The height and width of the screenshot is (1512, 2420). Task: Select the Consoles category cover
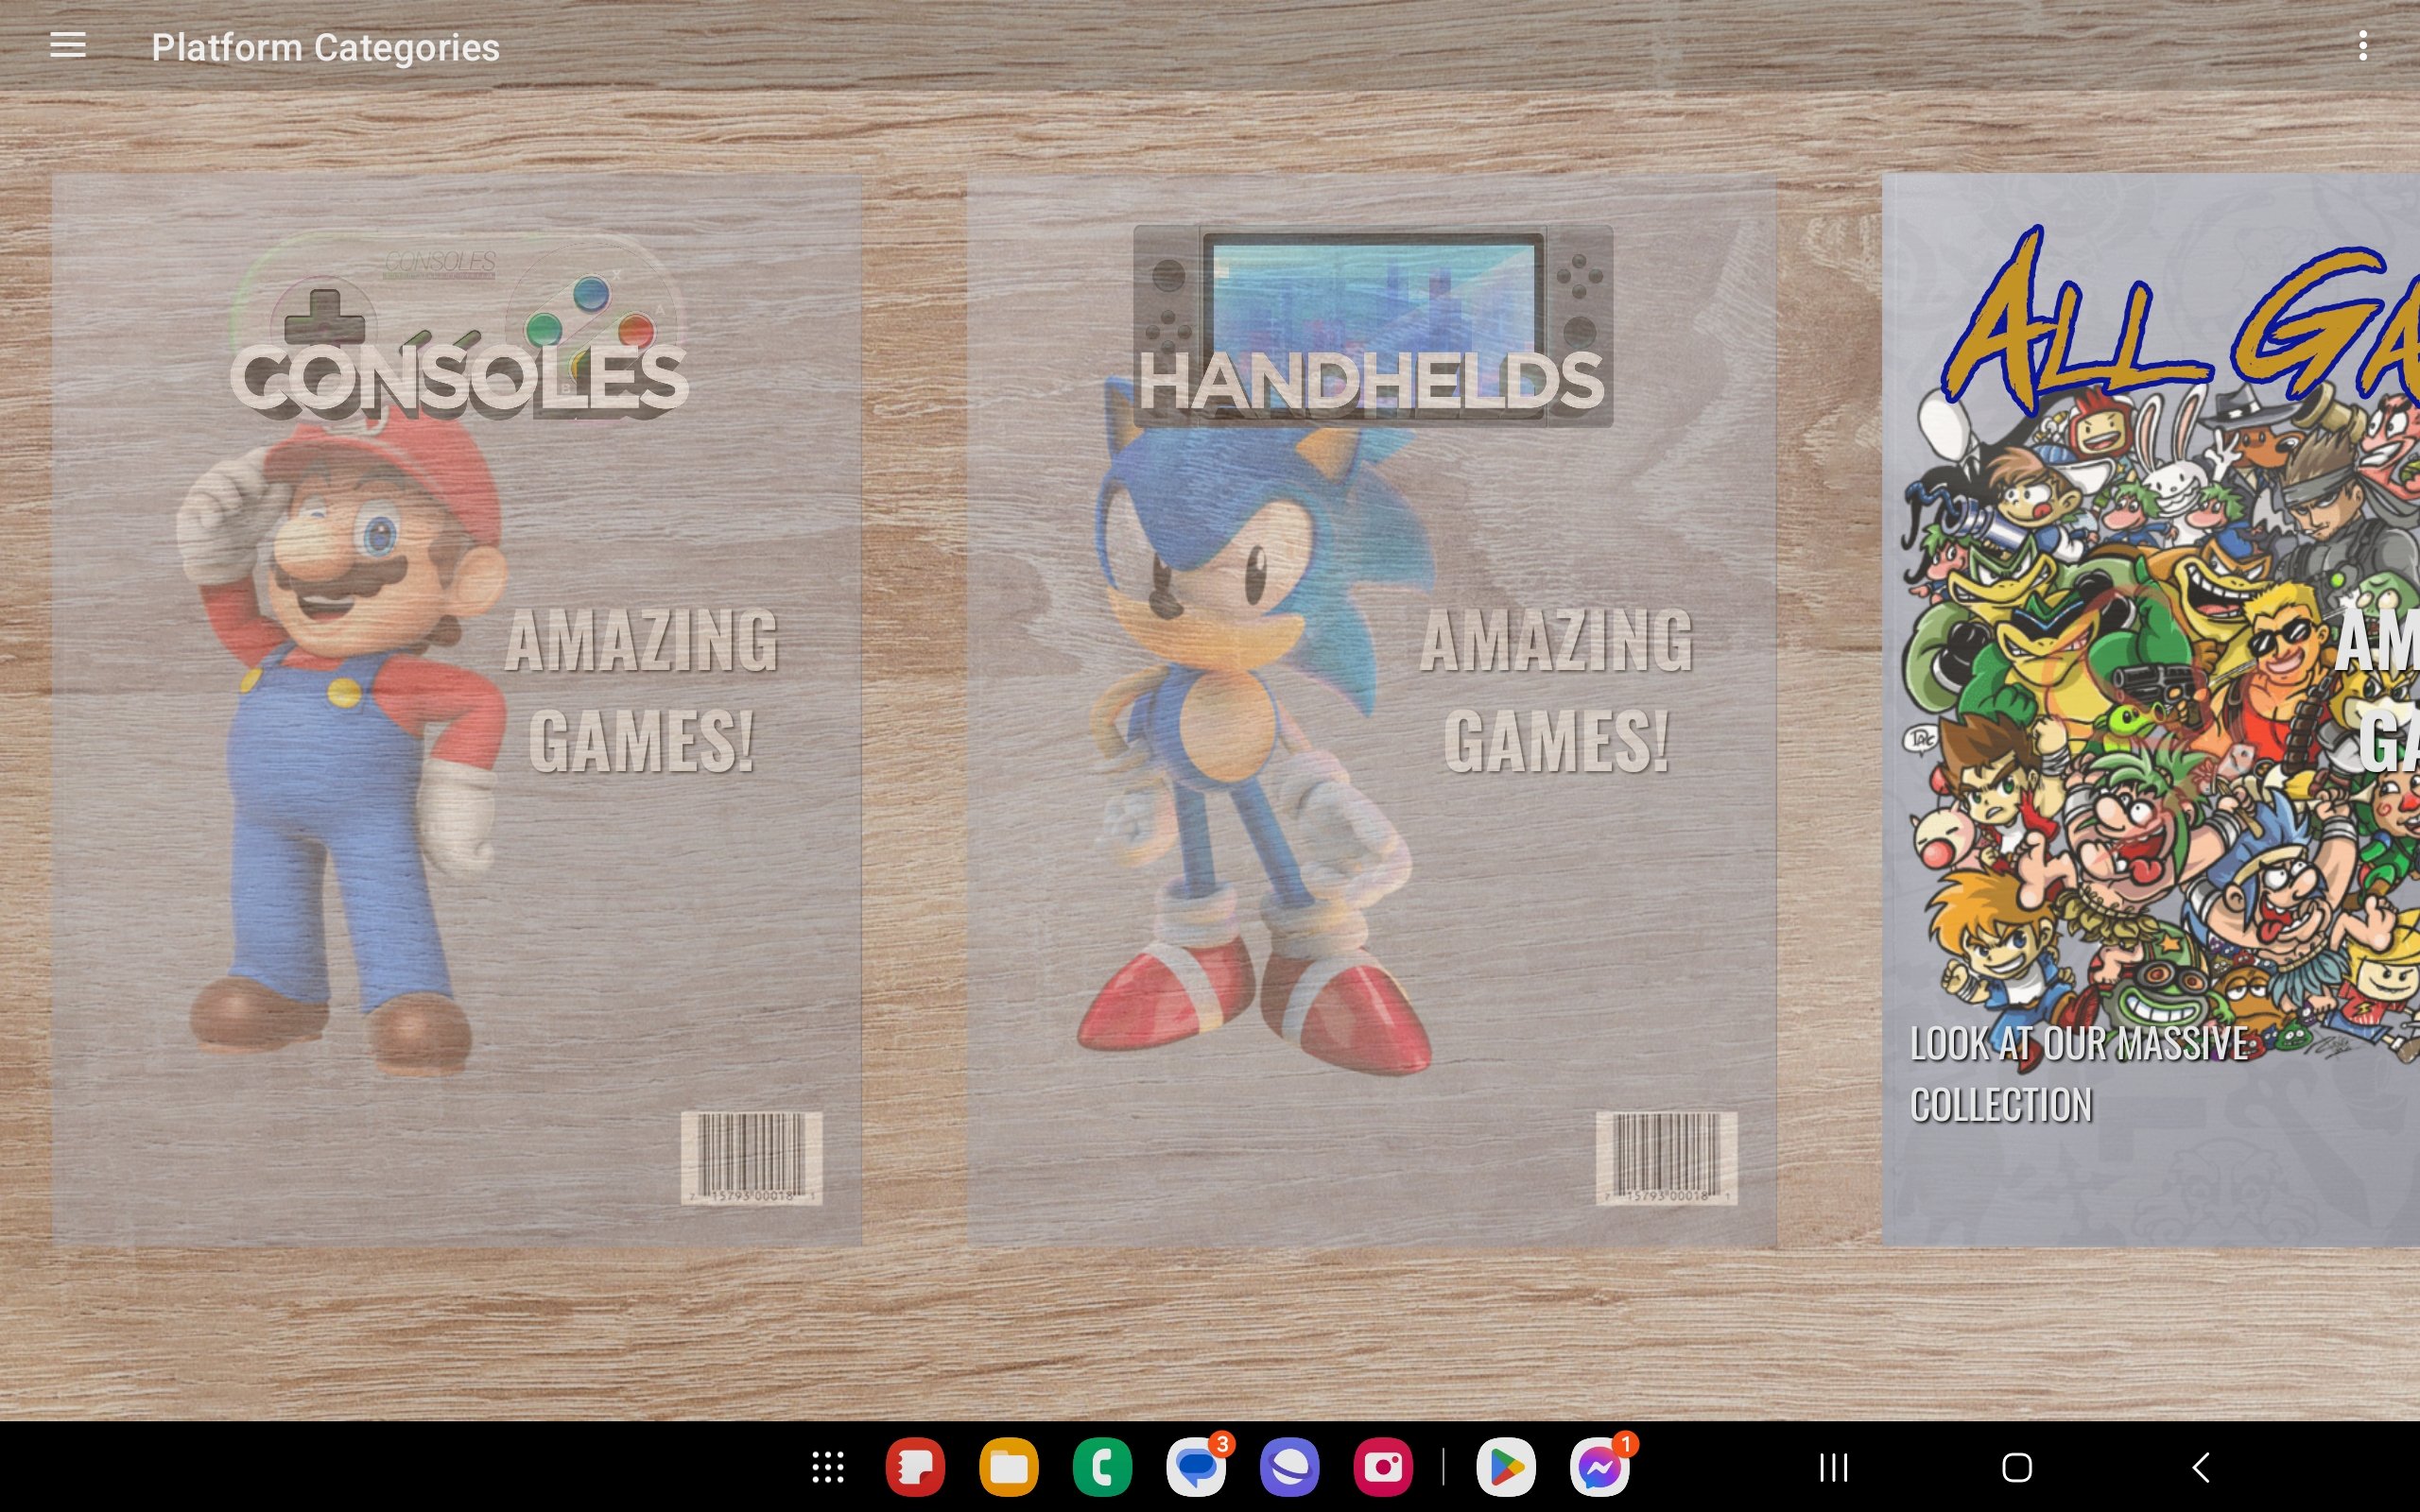pyautogui.click(x=457, y=710)
